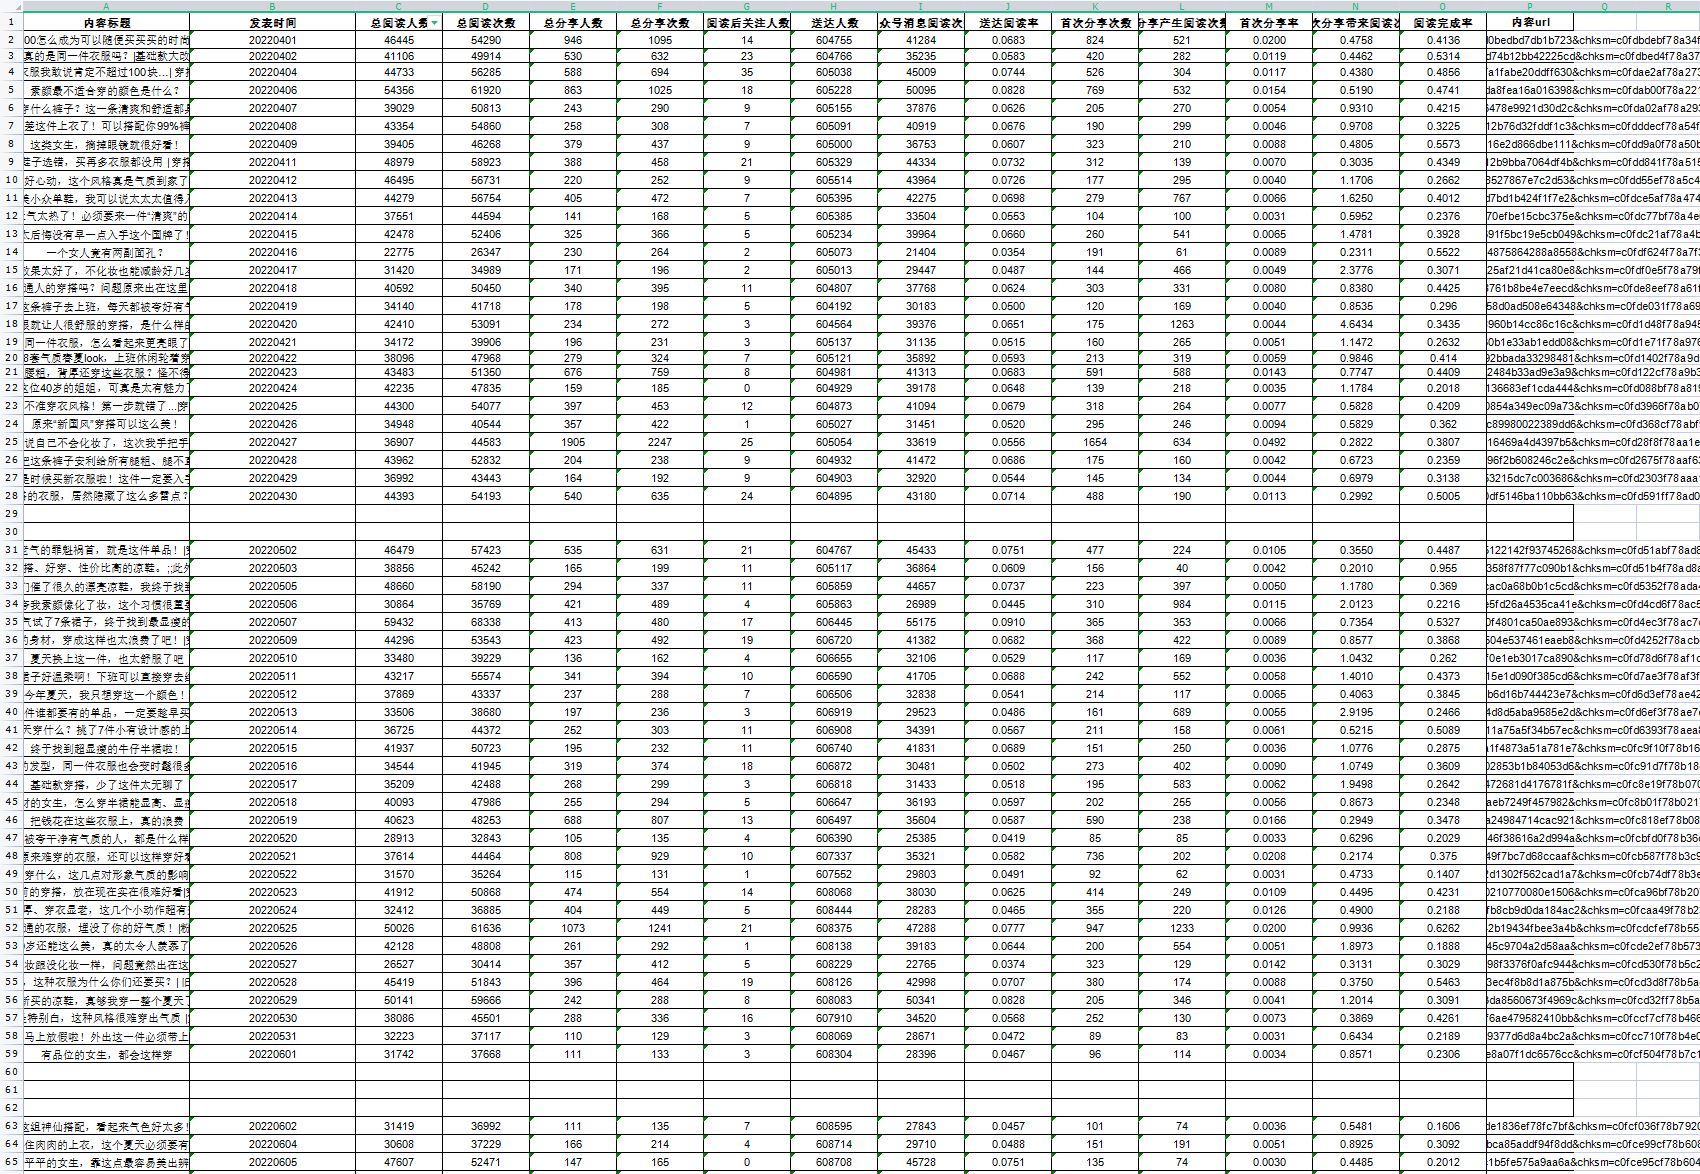Click the 首次分享次数 header cell

coord(1095,22)
